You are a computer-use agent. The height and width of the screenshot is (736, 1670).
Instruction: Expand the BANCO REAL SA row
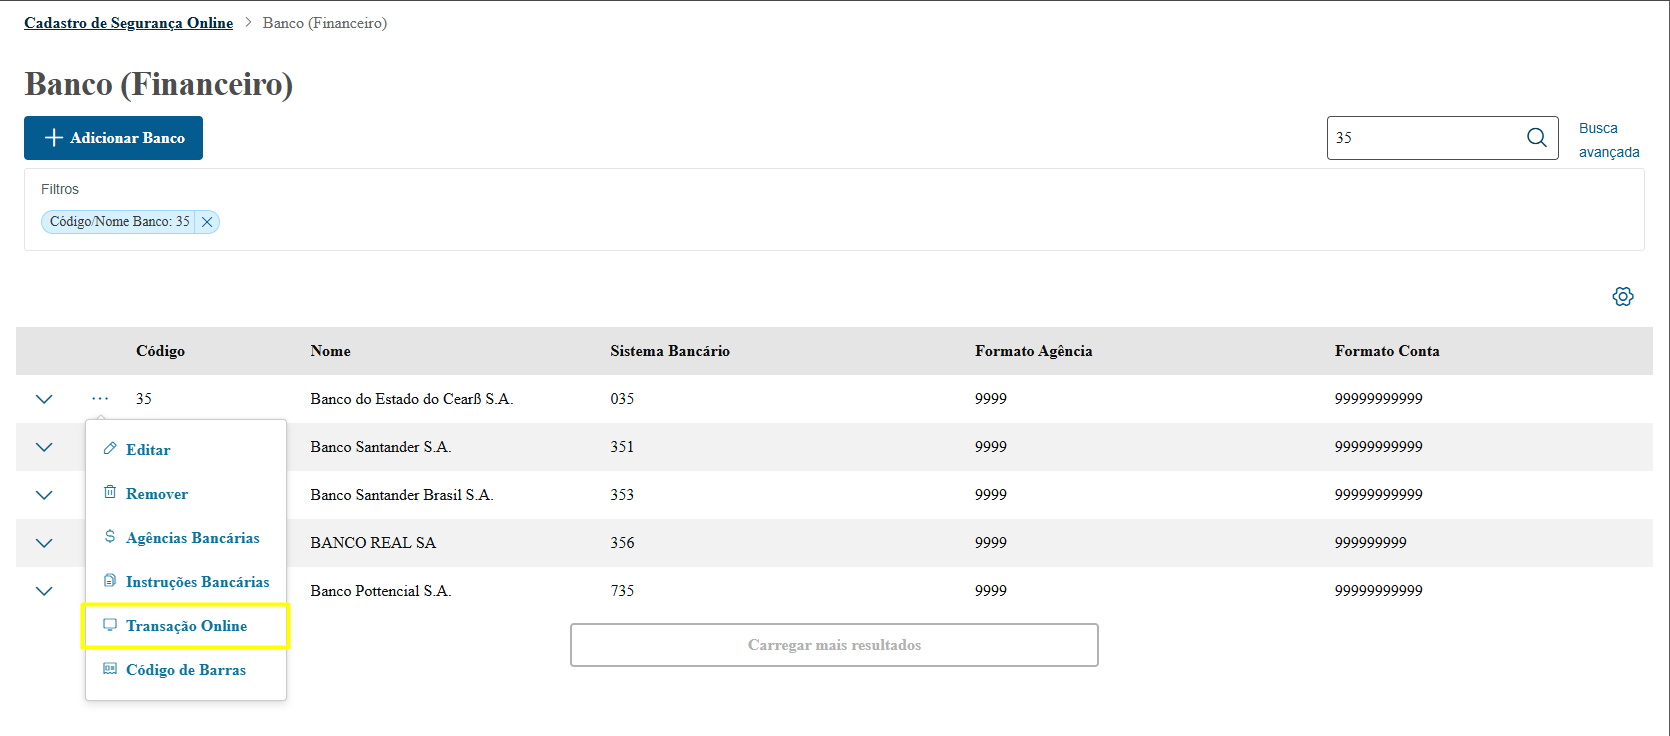(44, 543)
